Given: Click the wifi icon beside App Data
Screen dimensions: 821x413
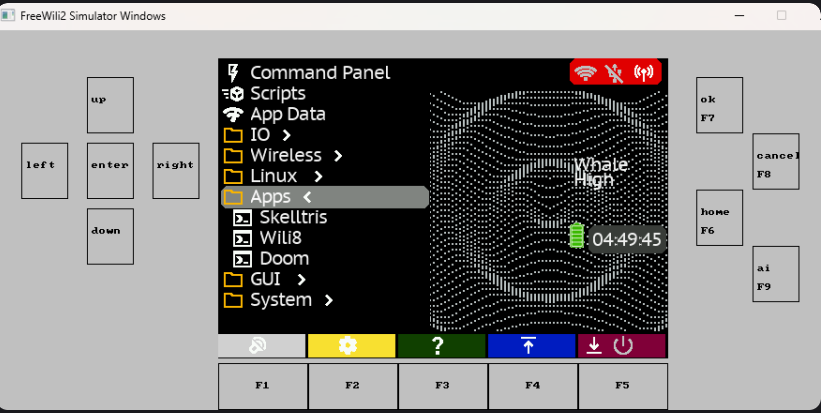Looking at the screenshot, I should click(233, 114).
